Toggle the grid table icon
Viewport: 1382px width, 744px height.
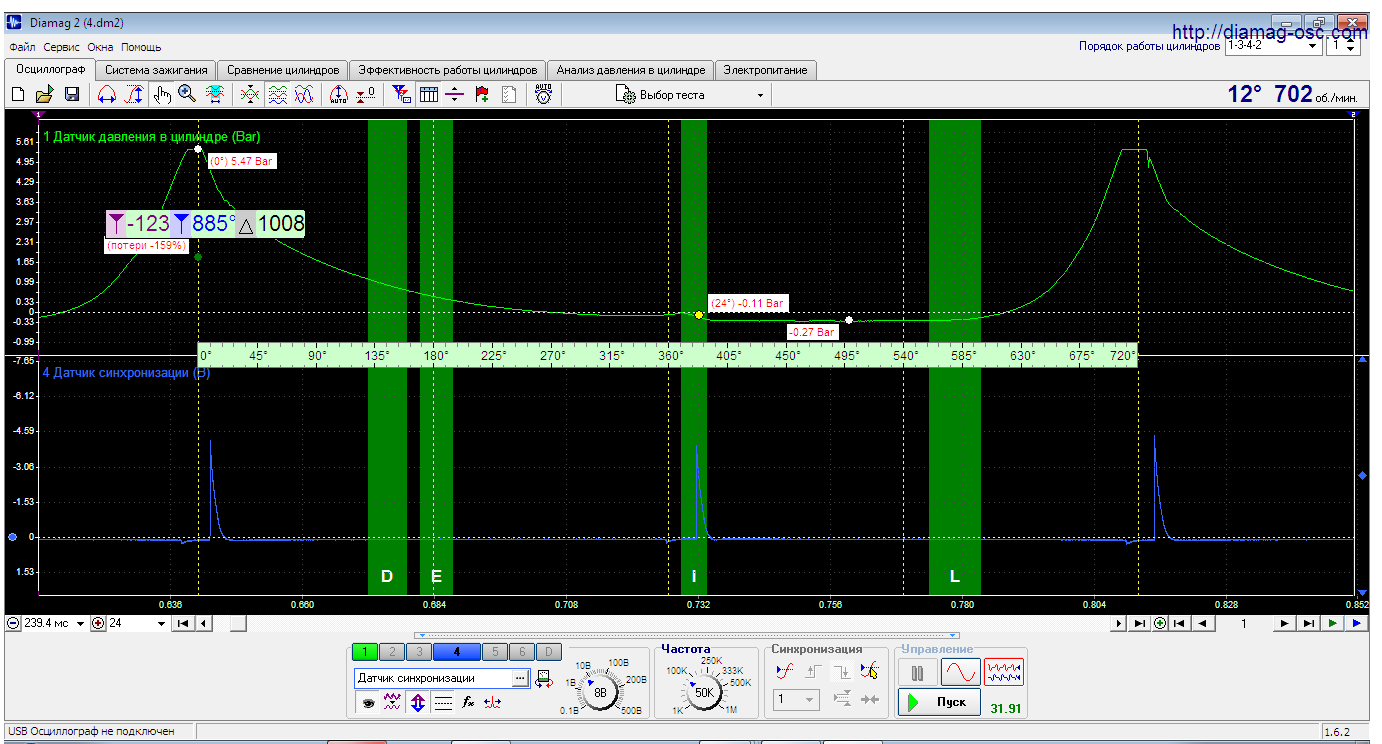(428, 95)
